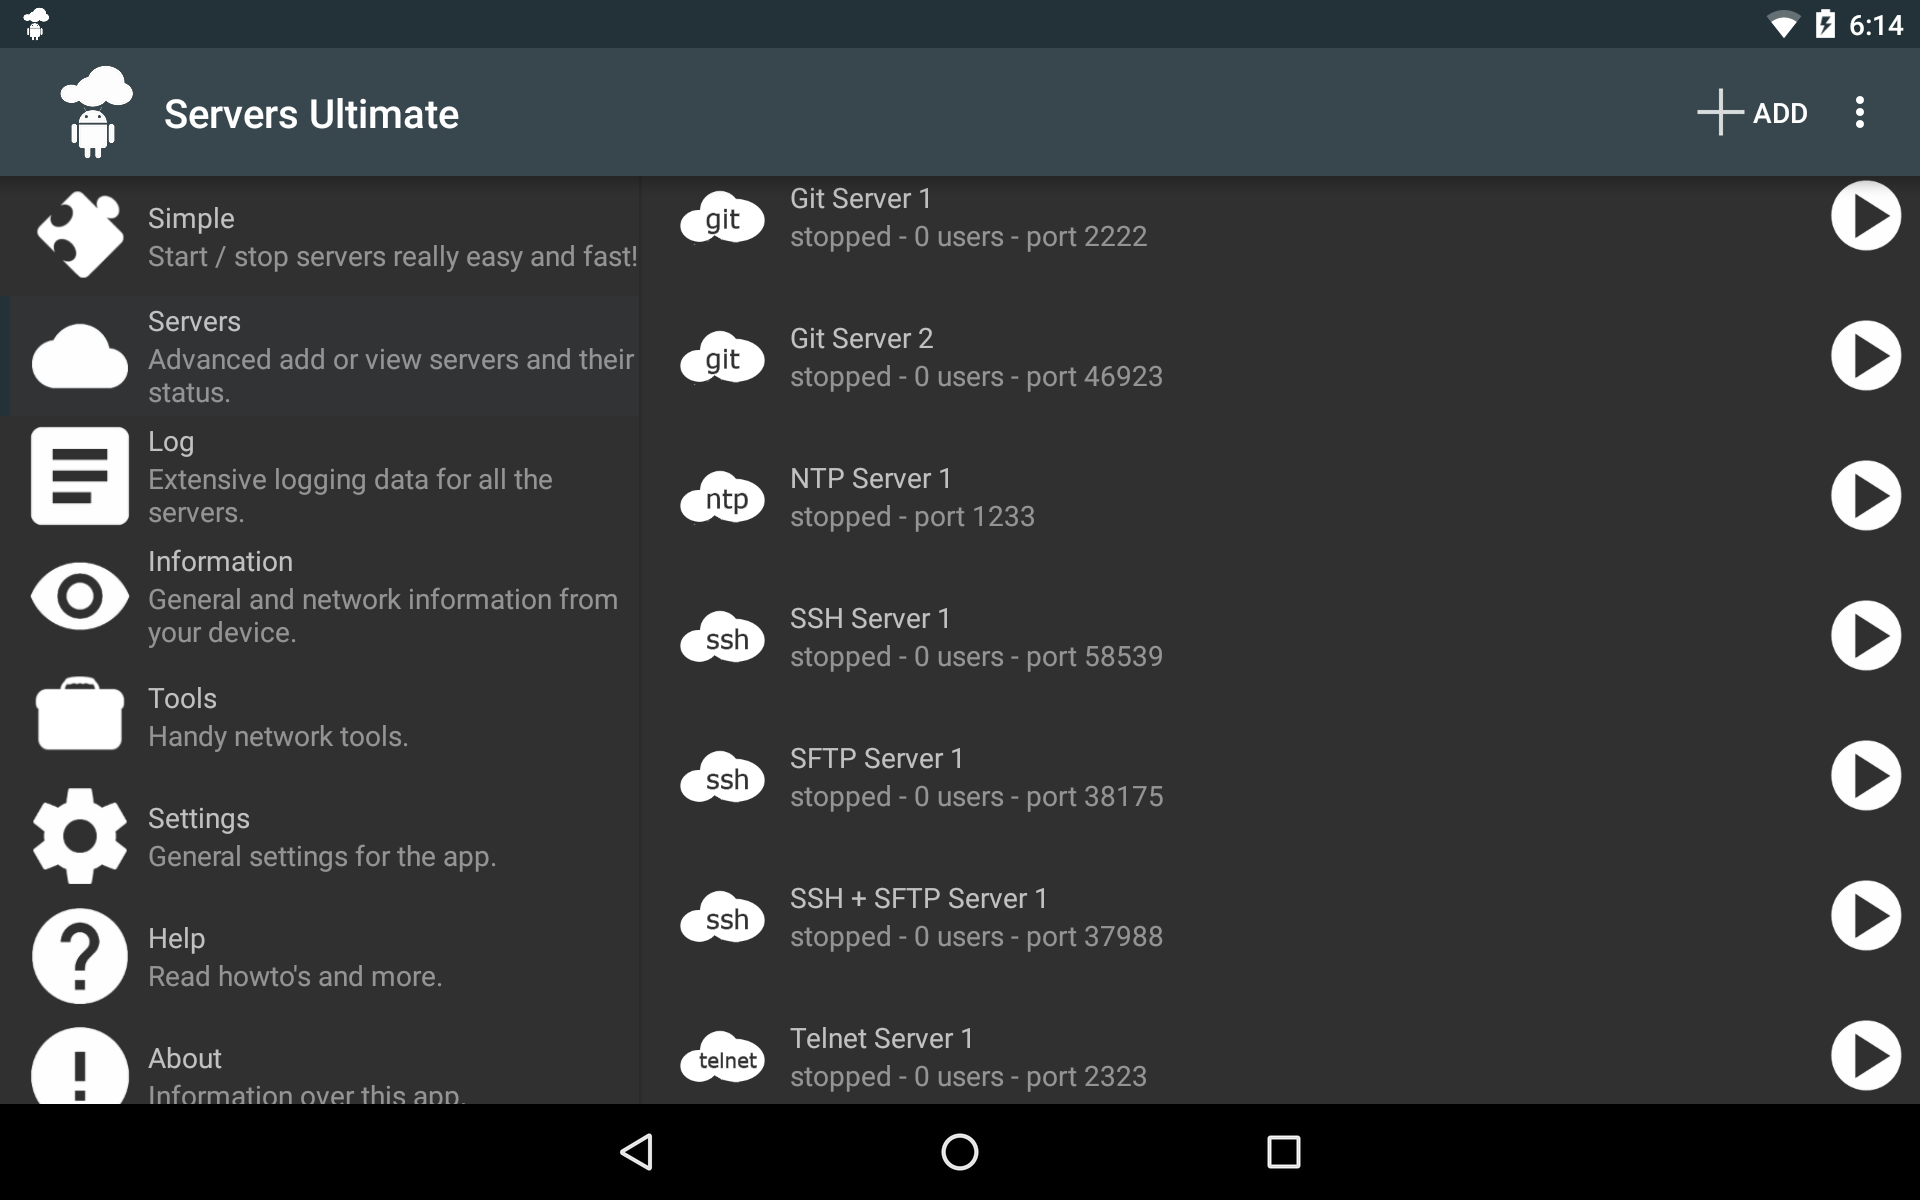Tap the Android recent apps button
The image size is (1920, 1200).
[x=1283, y=1152]
